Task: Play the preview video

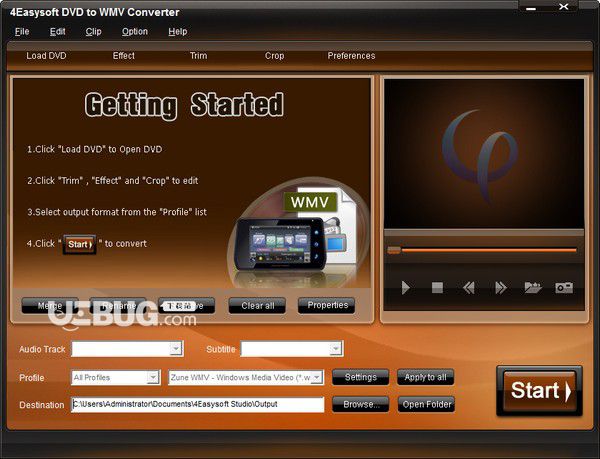Action: (406, 288)
